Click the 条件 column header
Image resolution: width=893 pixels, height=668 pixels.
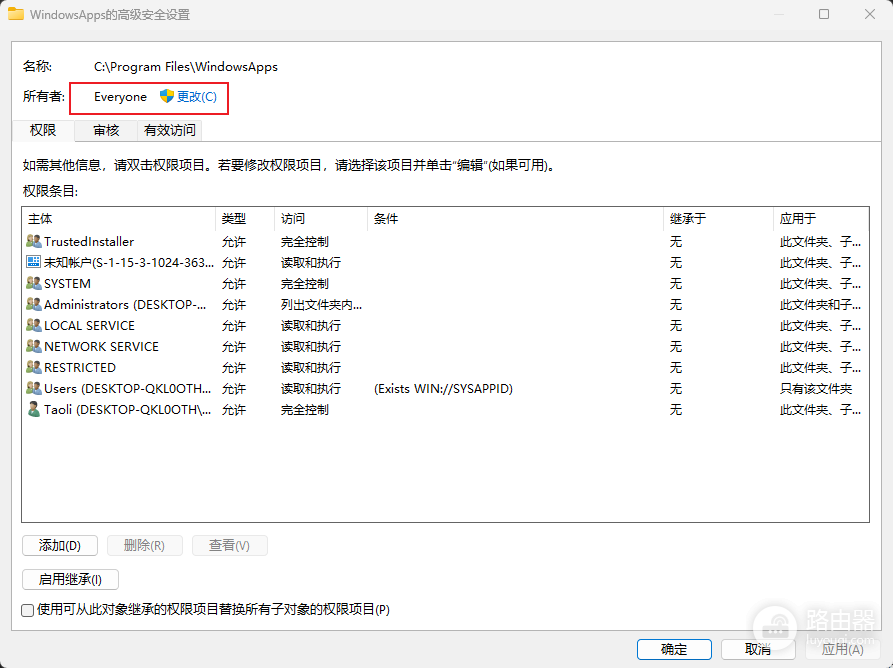[x=515, y=219]
